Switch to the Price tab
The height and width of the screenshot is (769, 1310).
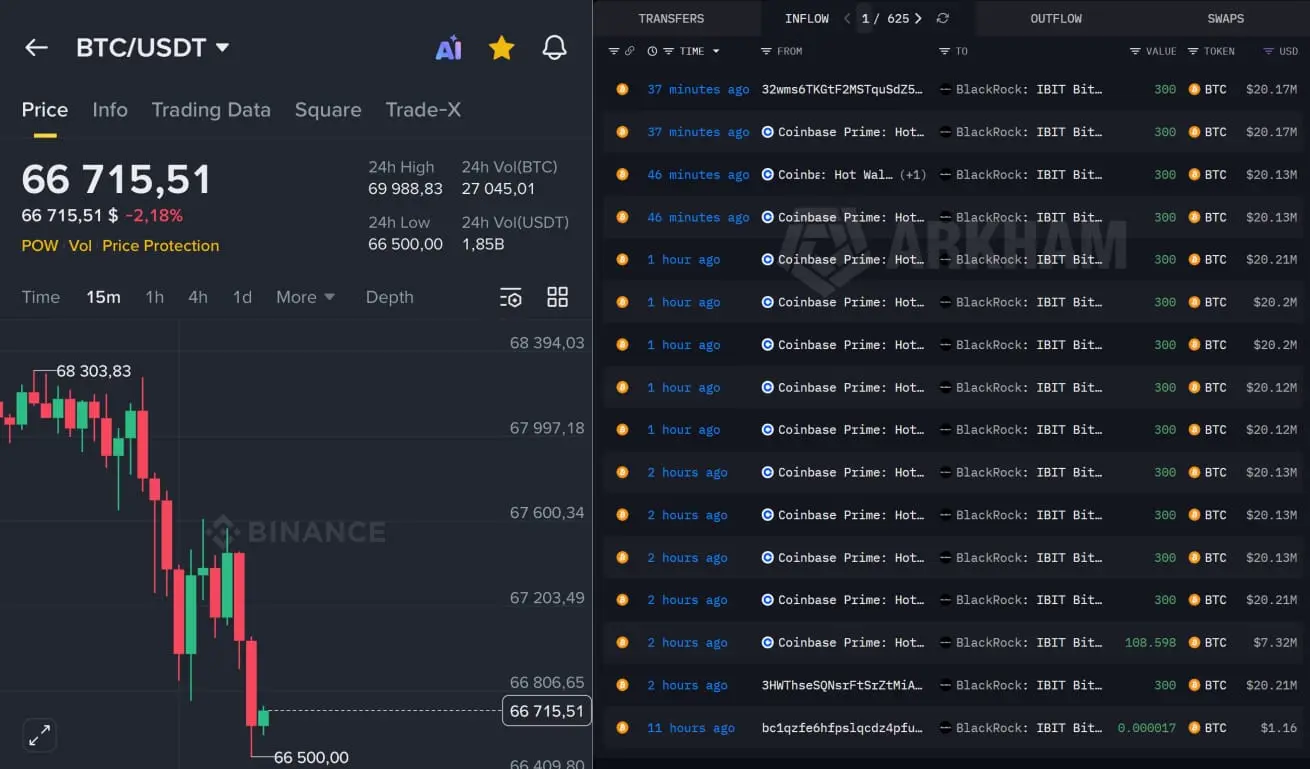tap(45, 110)
